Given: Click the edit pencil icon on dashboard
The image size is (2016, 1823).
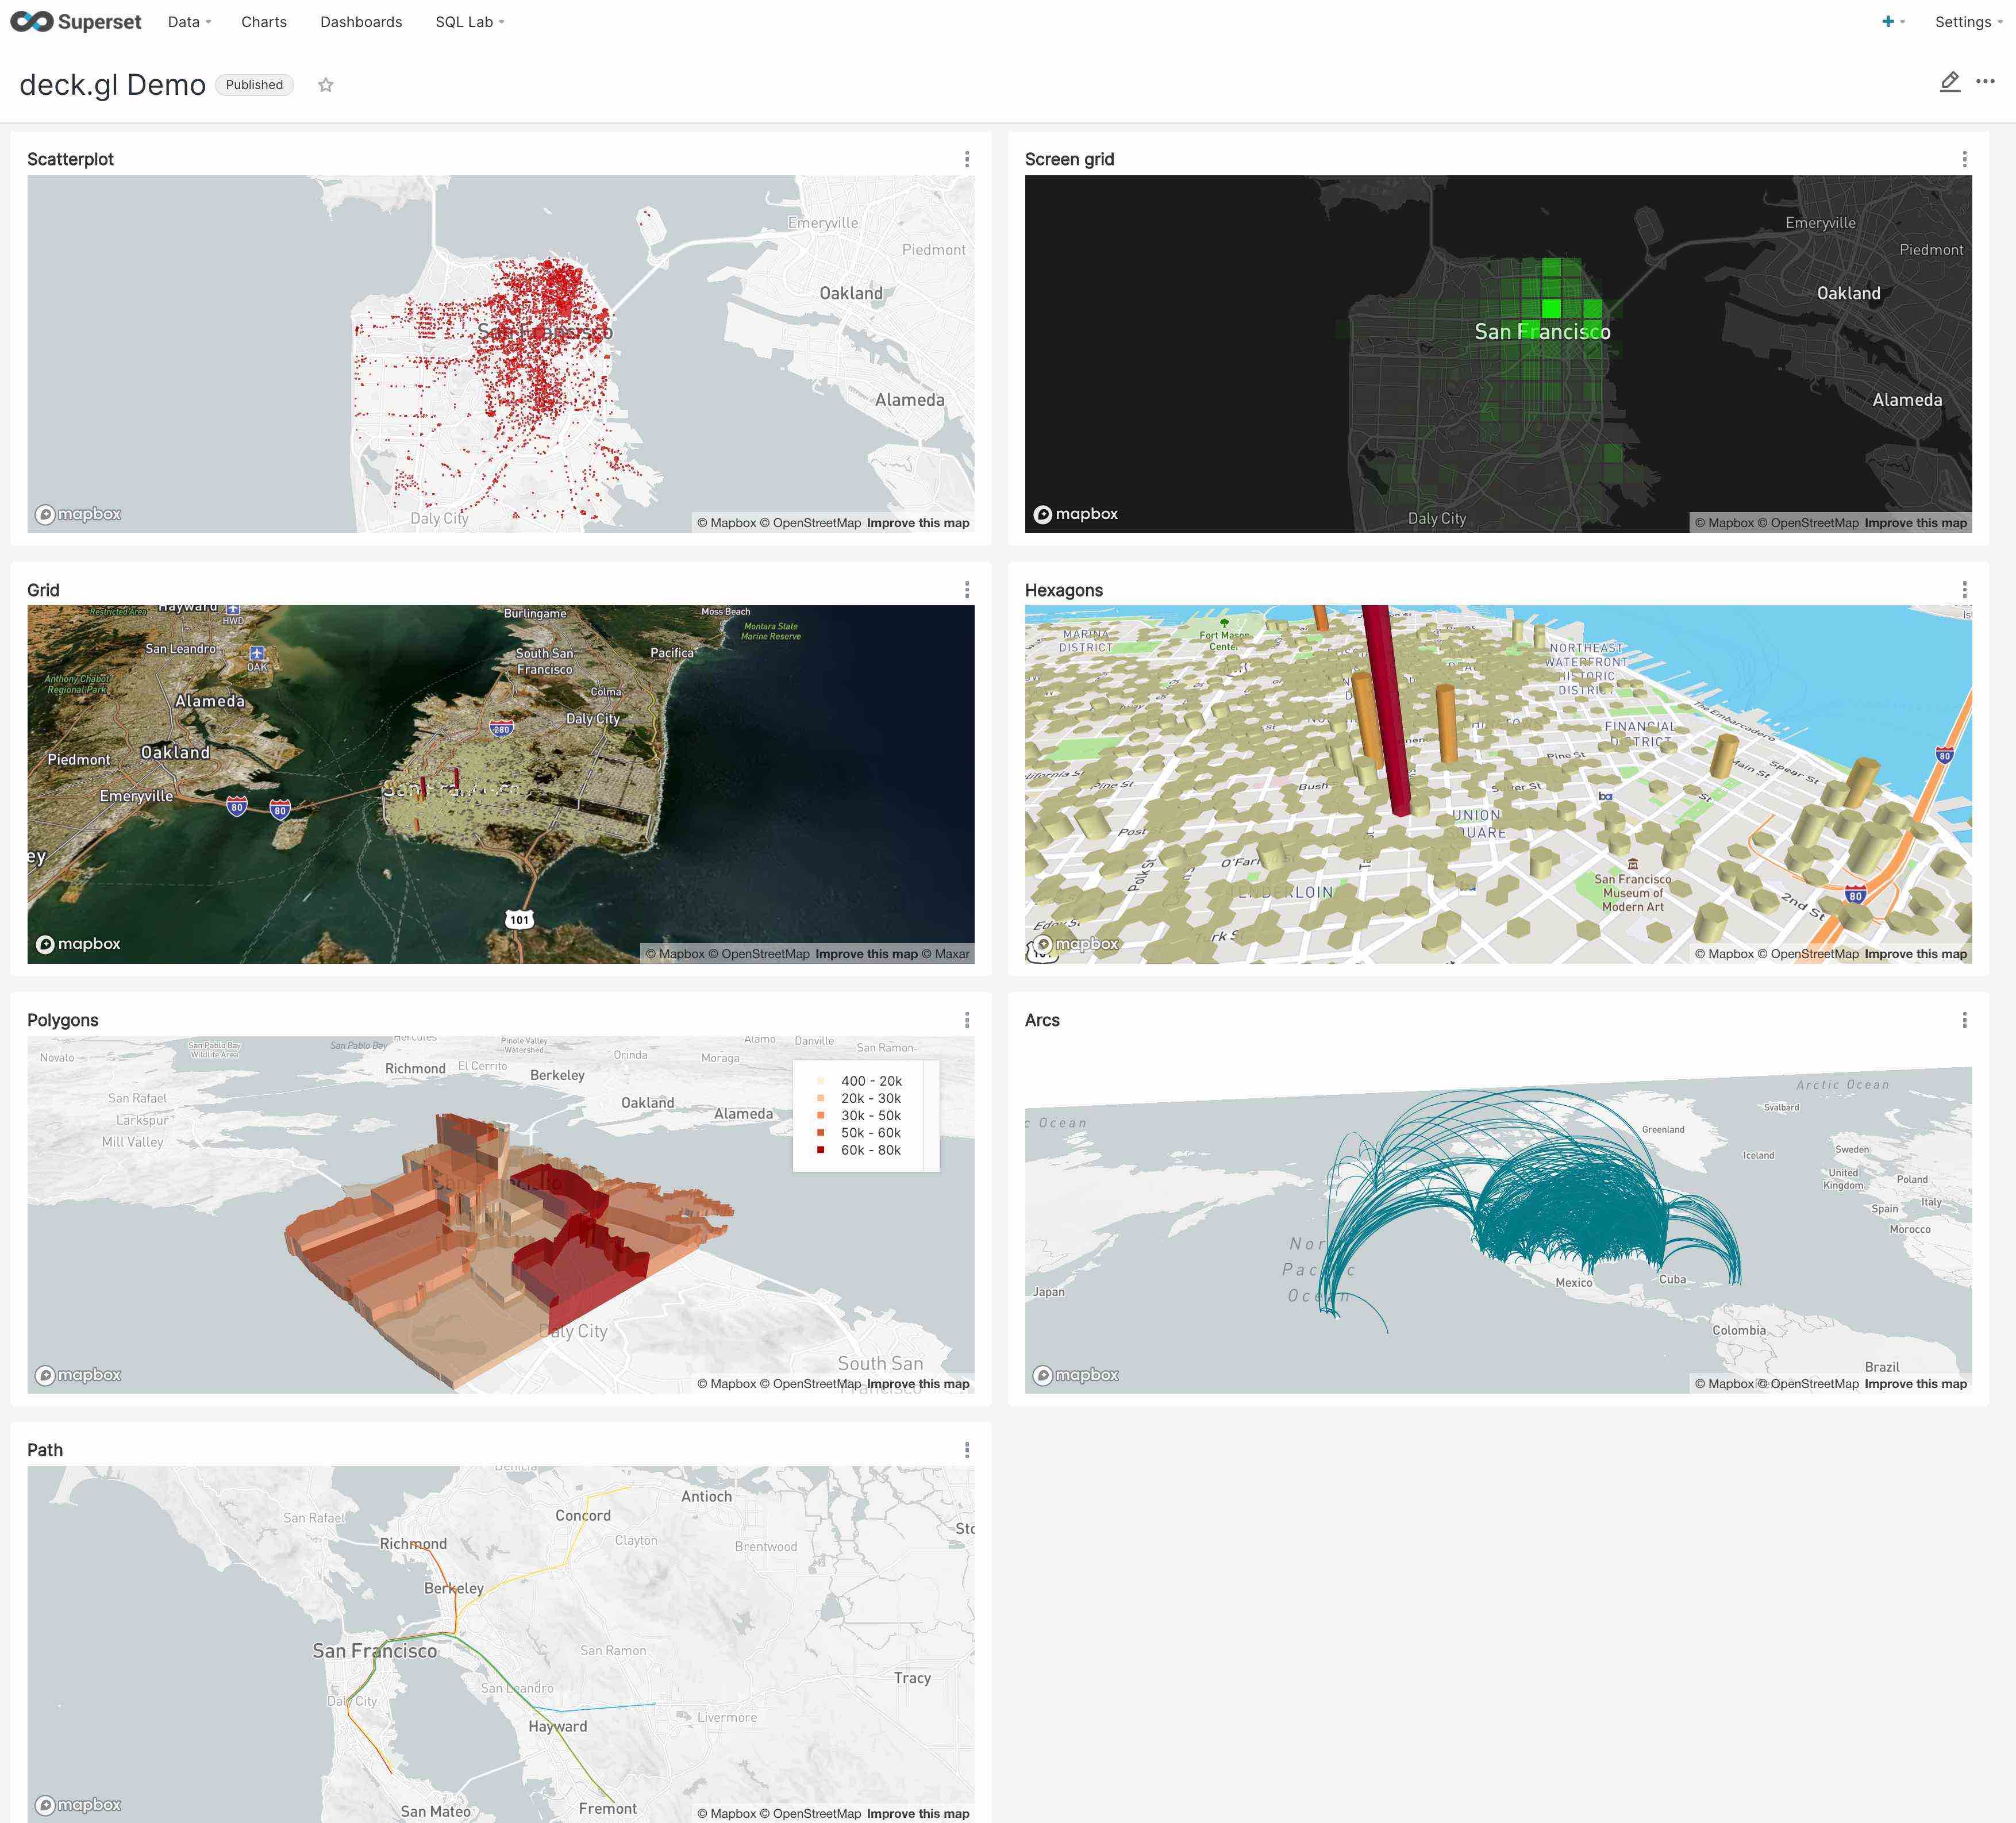Looking at the screenshot, I should pos(1949,83).
